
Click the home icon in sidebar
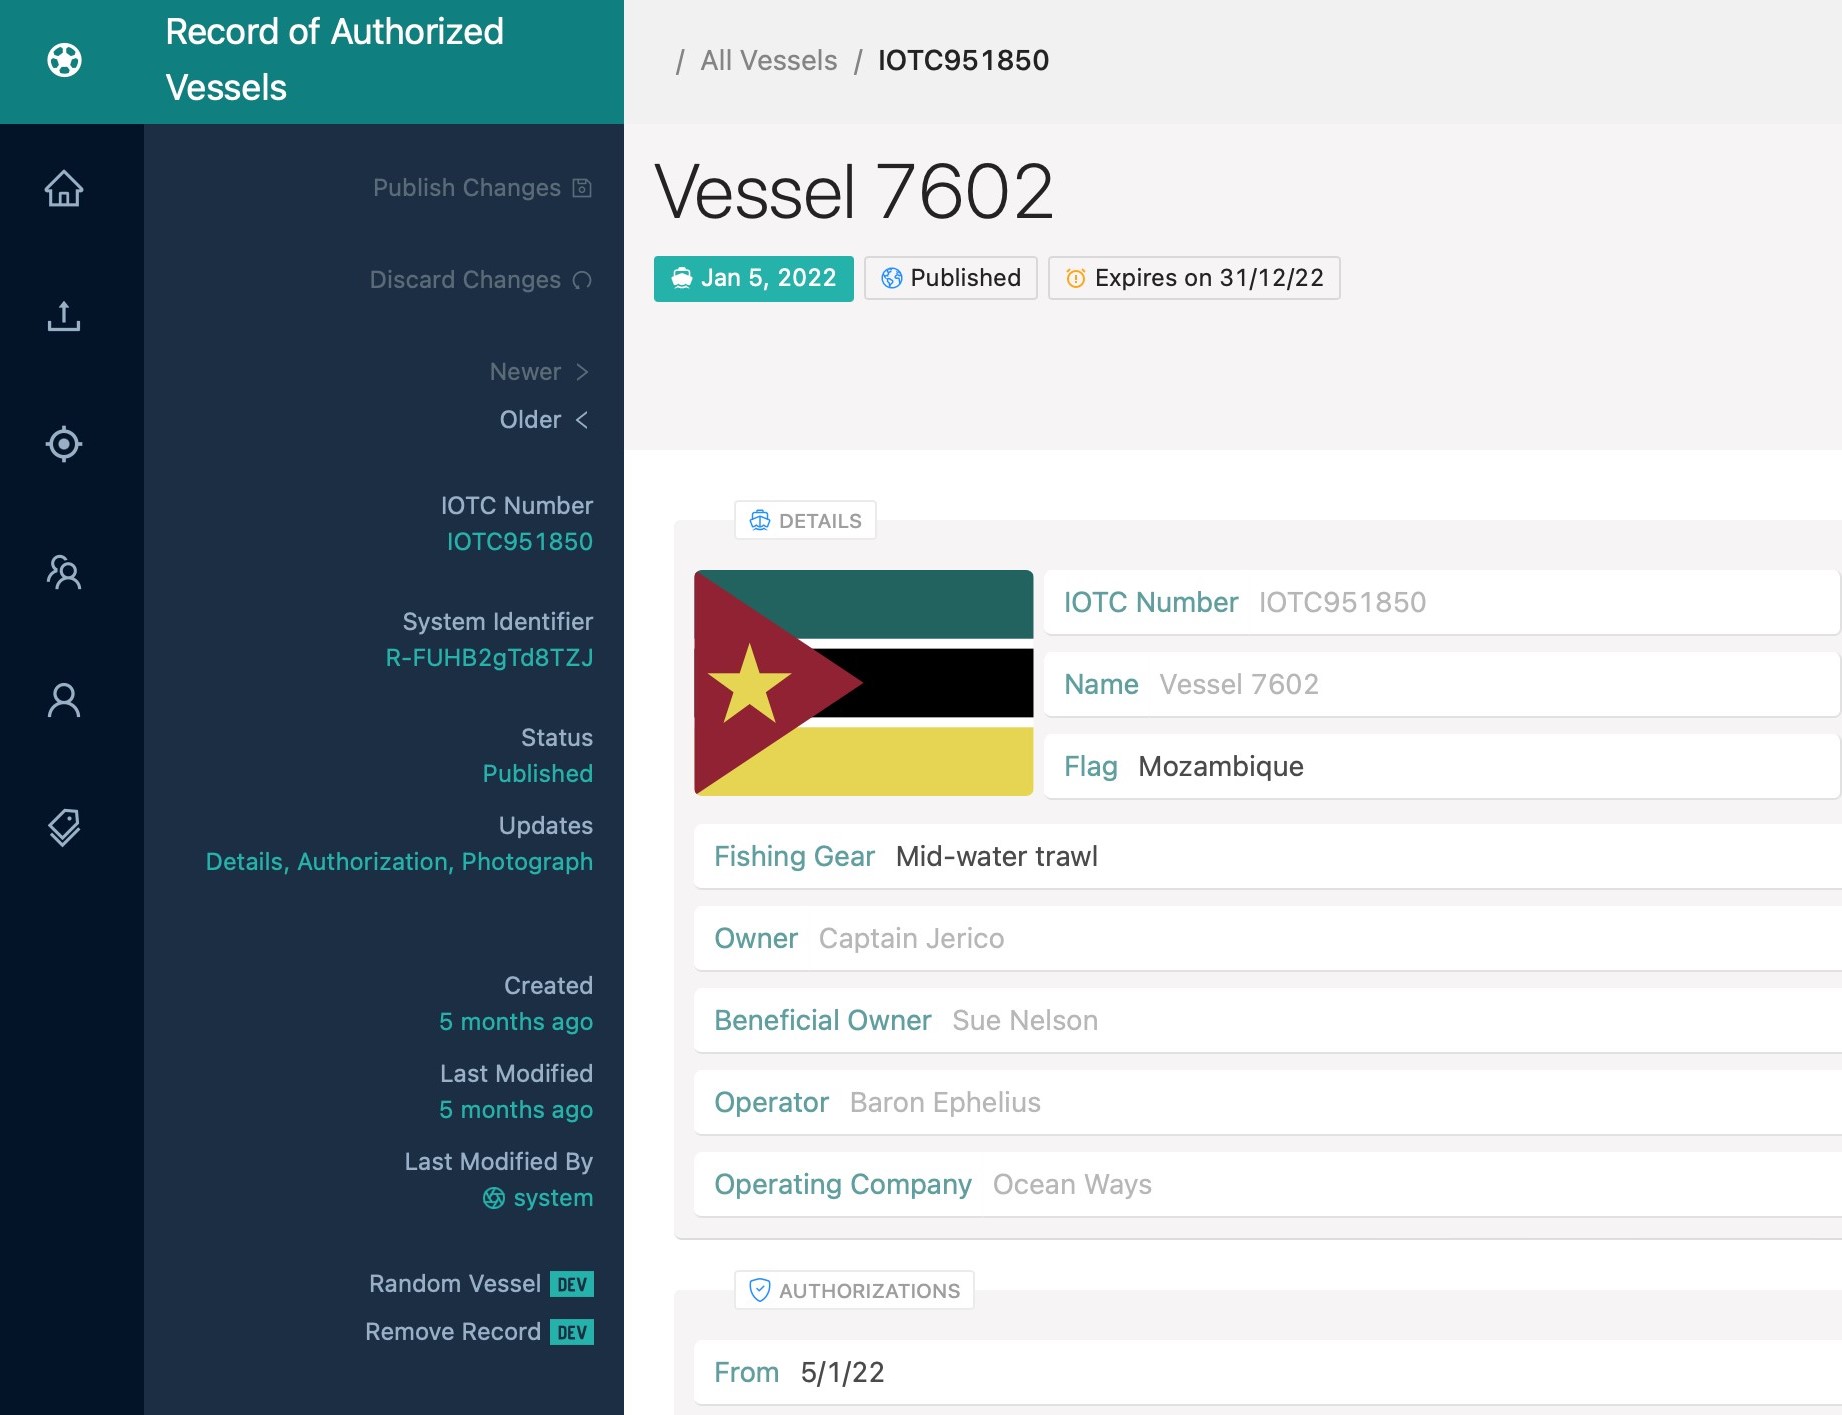tap(64, 188)
